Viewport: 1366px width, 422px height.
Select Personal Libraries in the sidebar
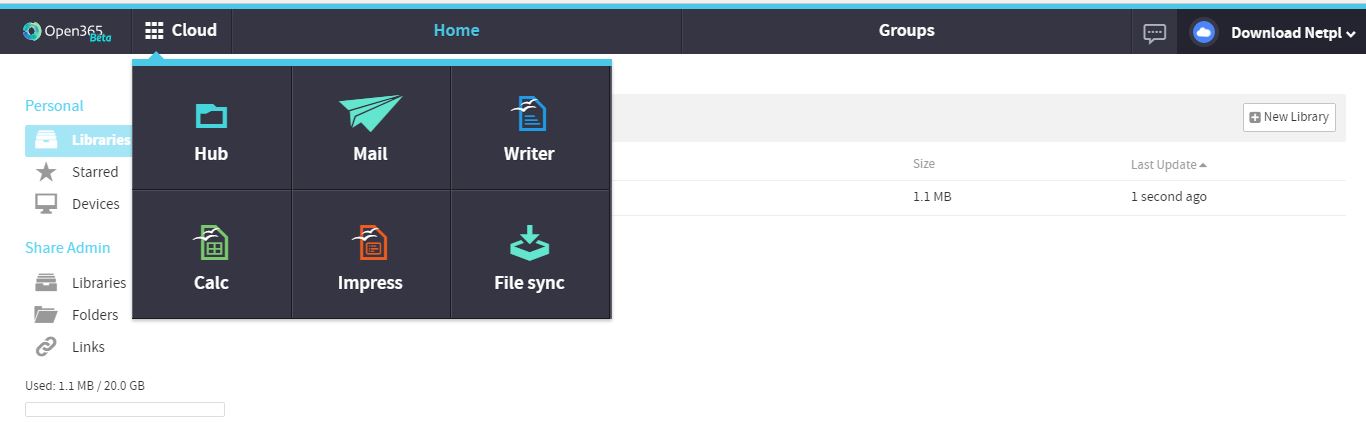click(78, 141)
